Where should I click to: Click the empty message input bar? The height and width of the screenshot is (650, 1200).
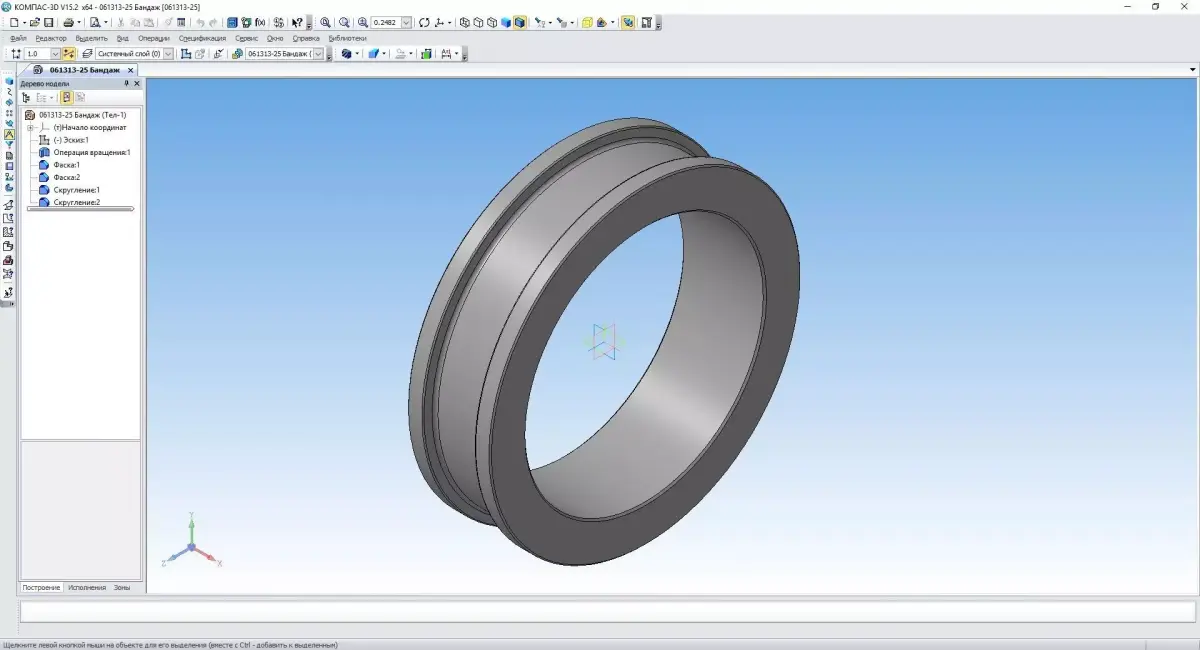point(607,611)
